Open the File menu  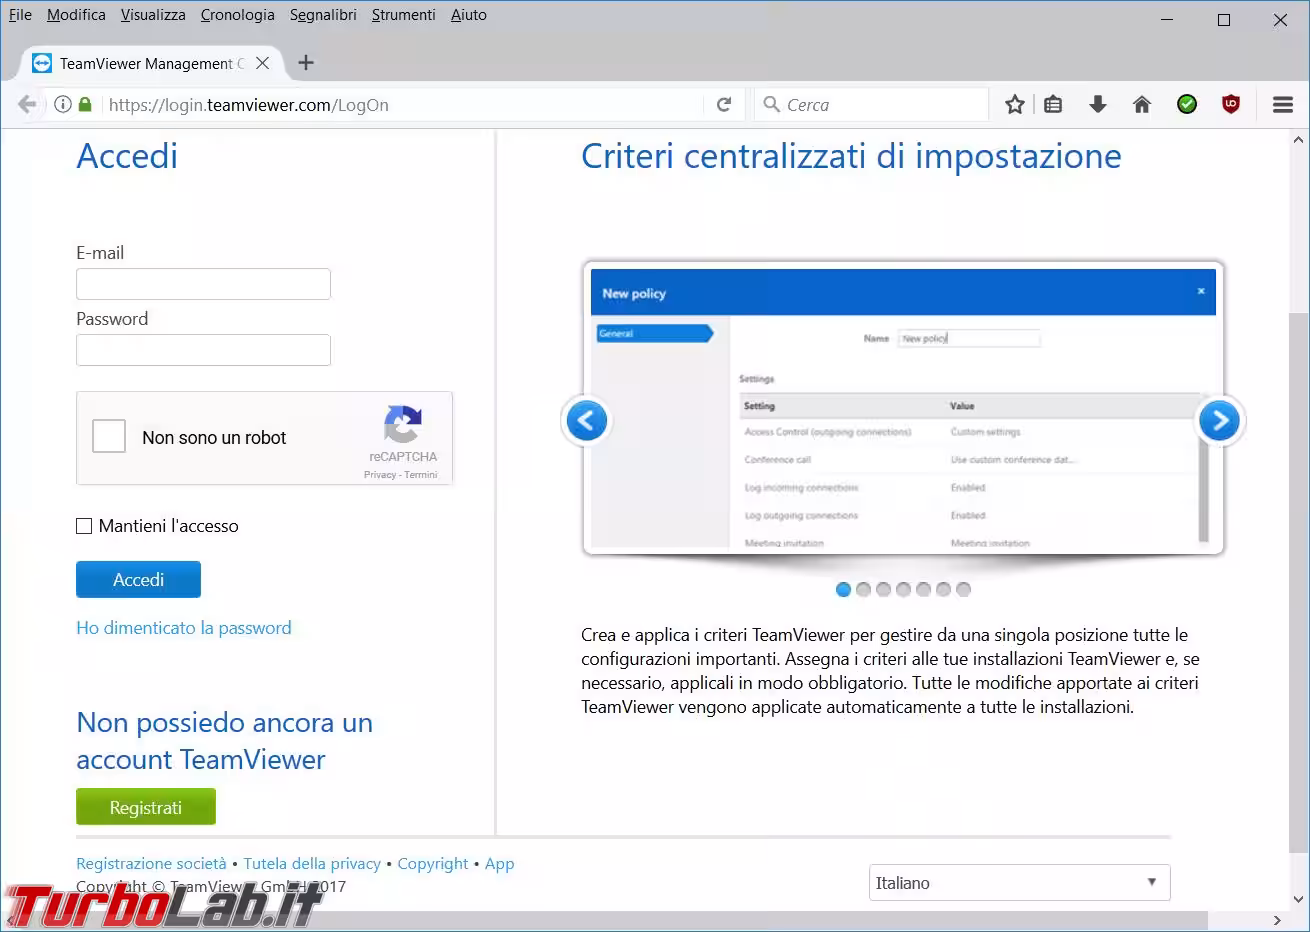click(x=20, y=15)
